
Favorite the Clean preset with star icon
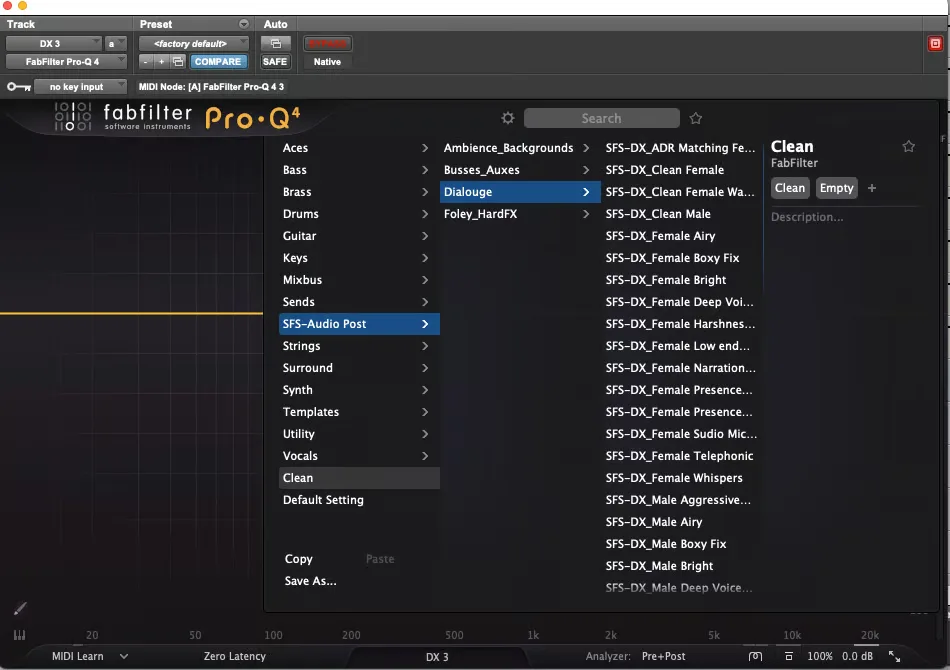[908, 146]
